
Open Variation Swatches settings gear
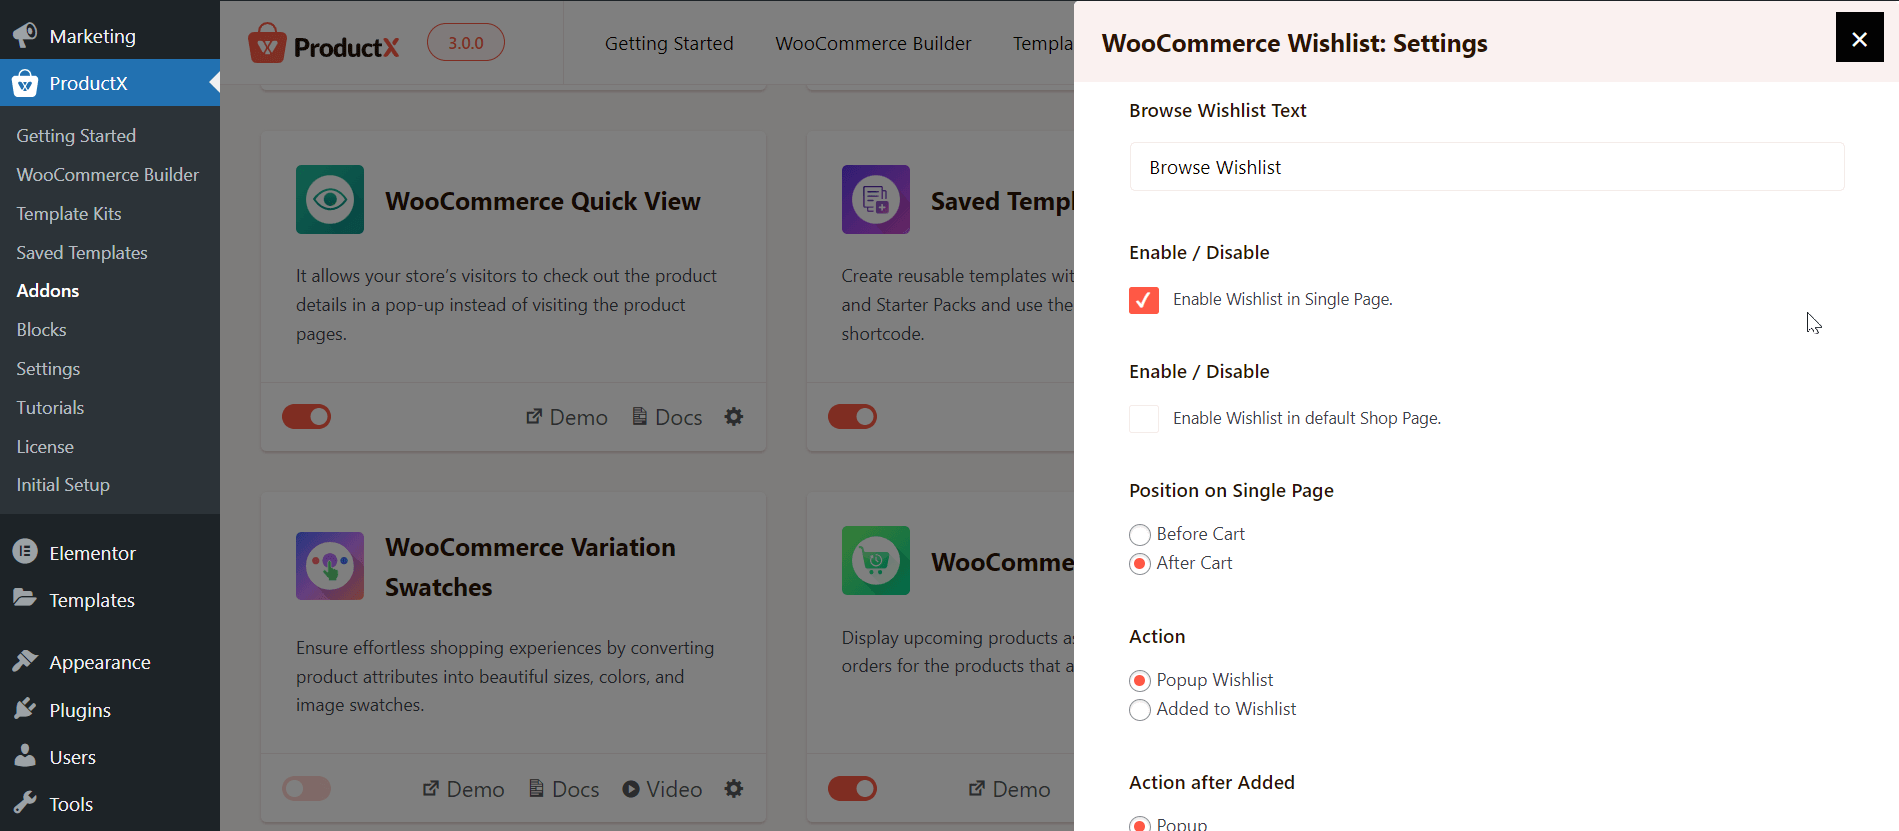(734, 788)
